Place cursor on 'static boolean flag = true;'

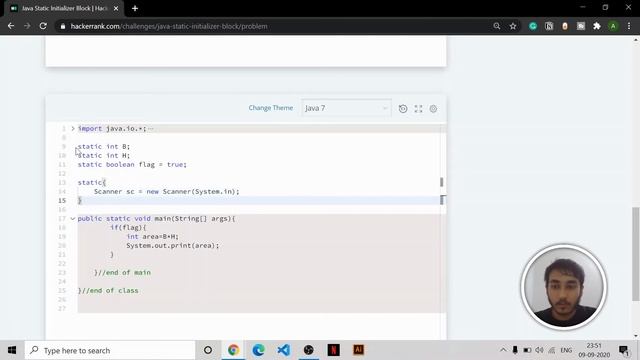(x=132, y=164)
